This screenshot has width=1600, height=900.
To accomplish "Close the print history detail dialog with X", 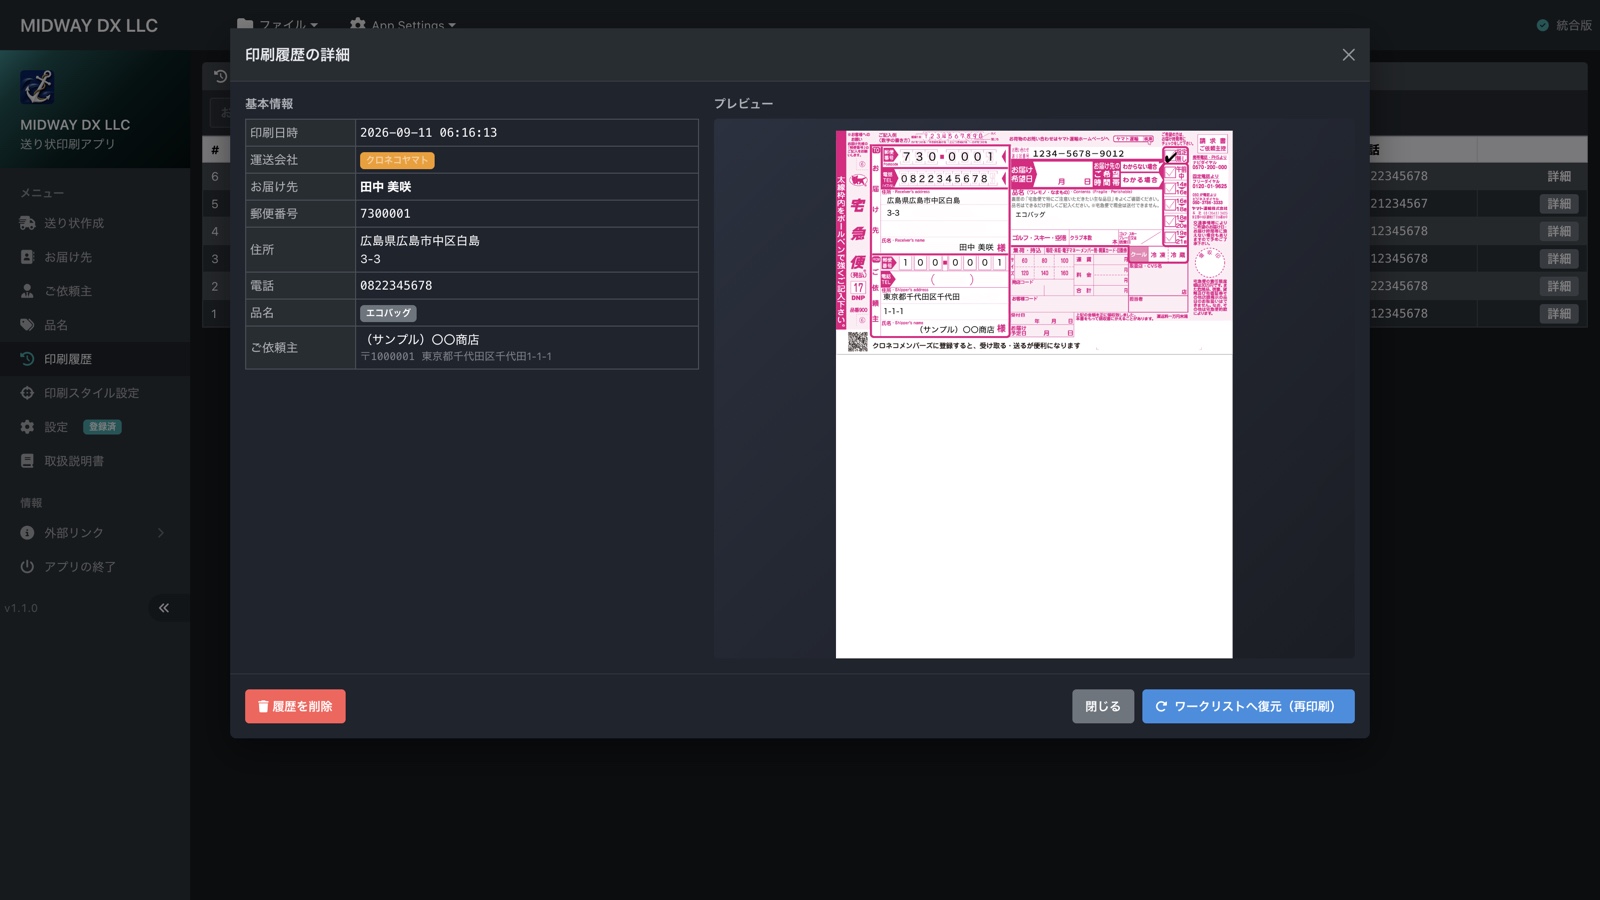I will coord(1348,55).
